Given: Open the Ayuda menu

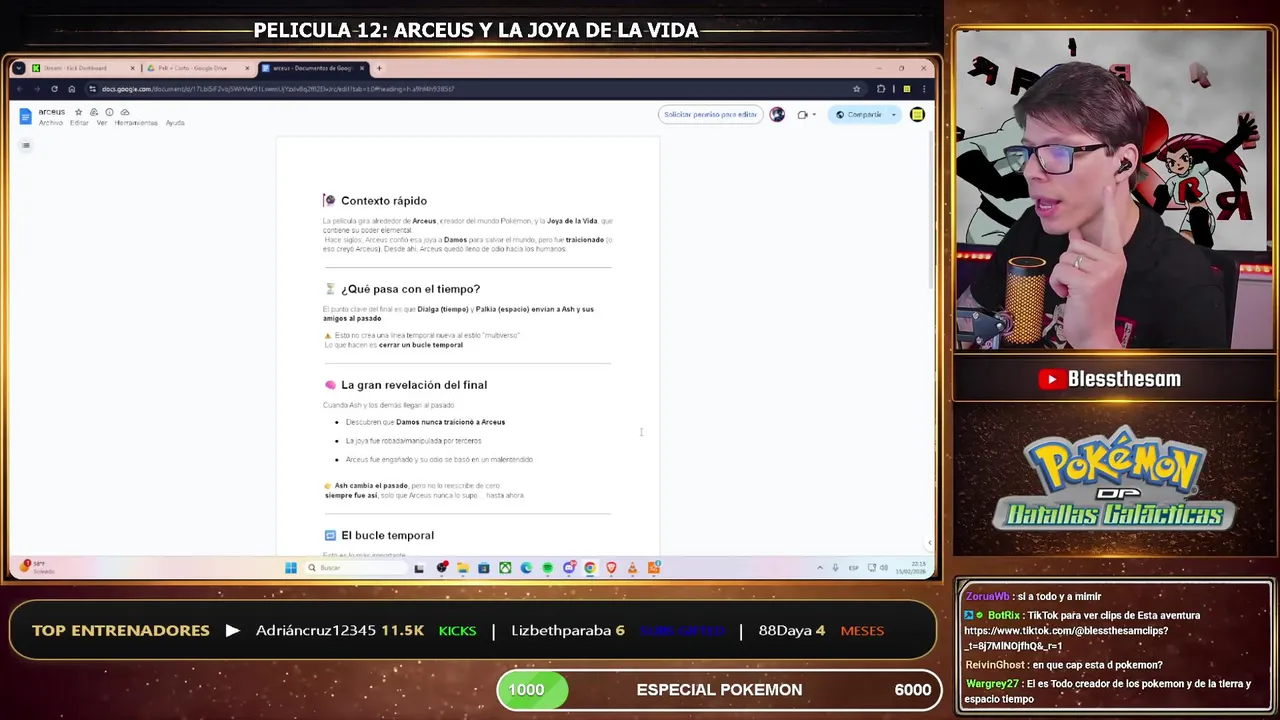Looking at the screenshot, I should (175, 123).
